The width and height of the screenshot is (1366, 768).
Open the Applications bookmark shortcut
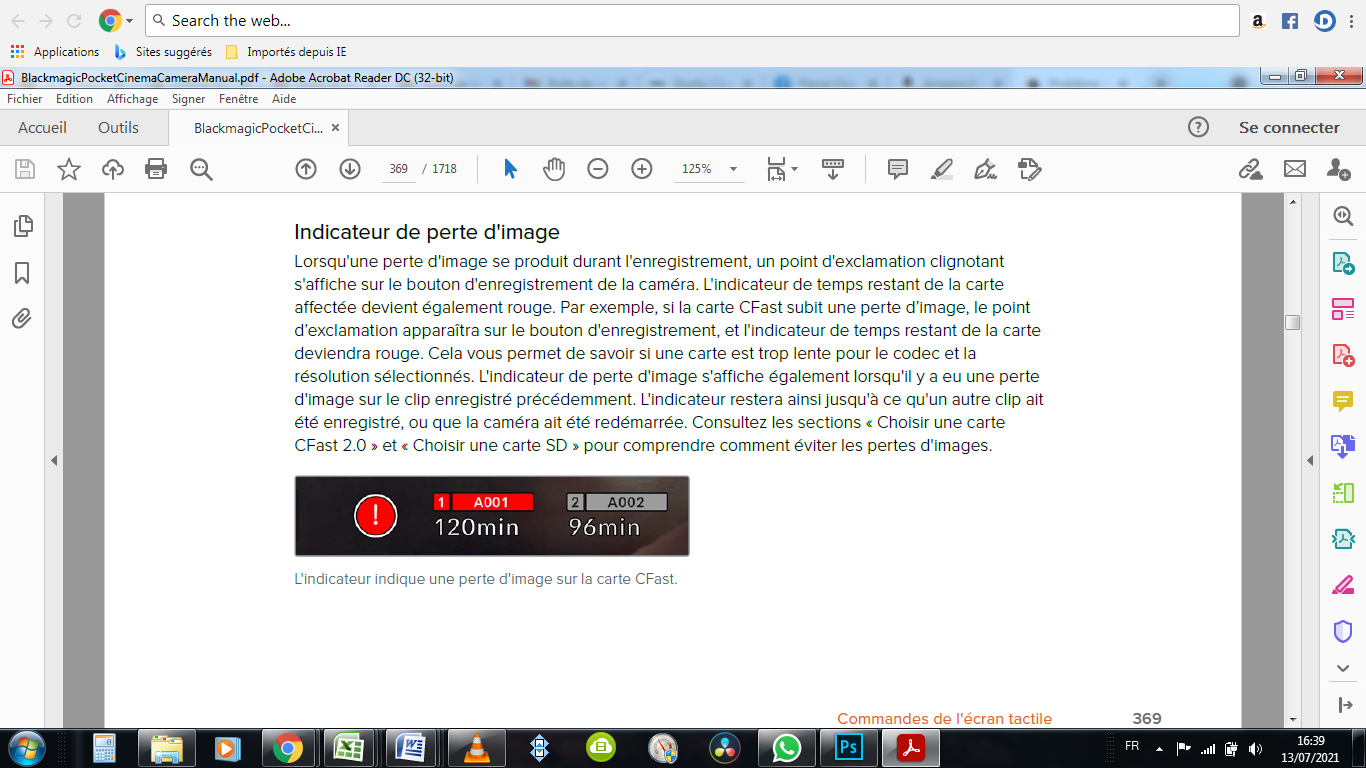coord(55,51)
